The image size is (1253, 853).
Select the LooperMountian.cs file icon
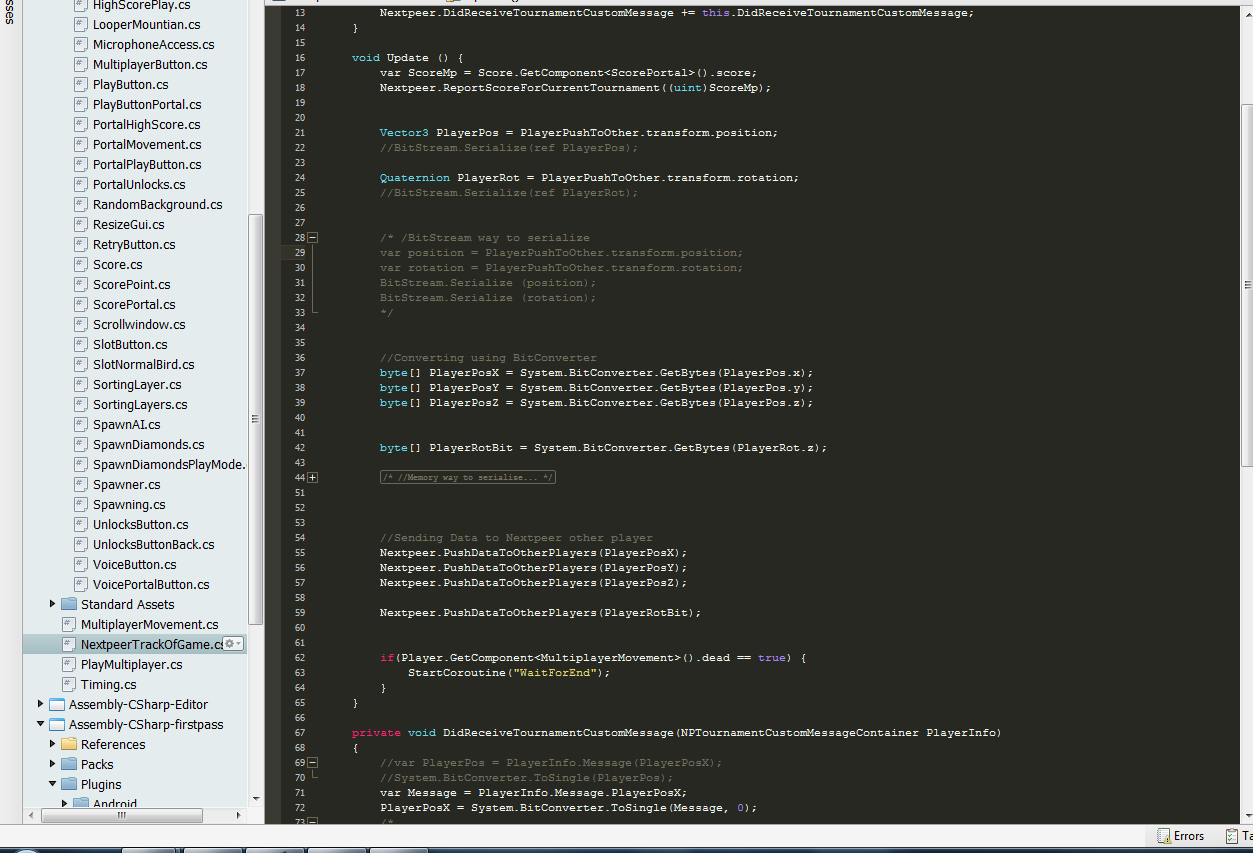tap(81, 25)
